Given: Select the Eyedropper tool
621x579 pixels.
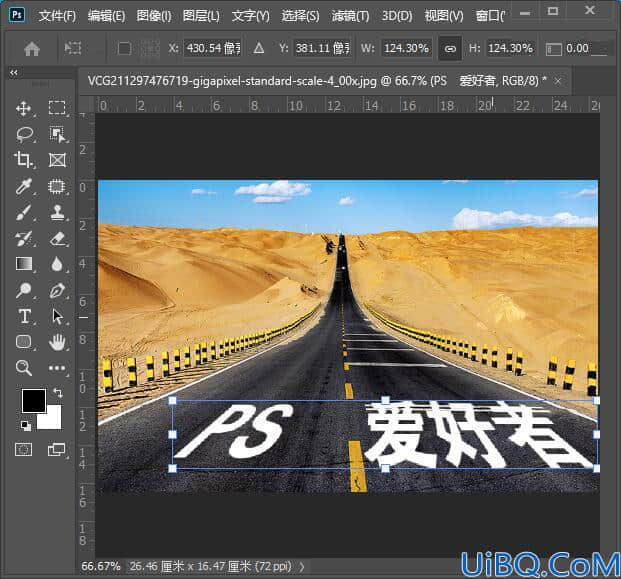Looking at the screenshot, I should [x=24, y=186].
